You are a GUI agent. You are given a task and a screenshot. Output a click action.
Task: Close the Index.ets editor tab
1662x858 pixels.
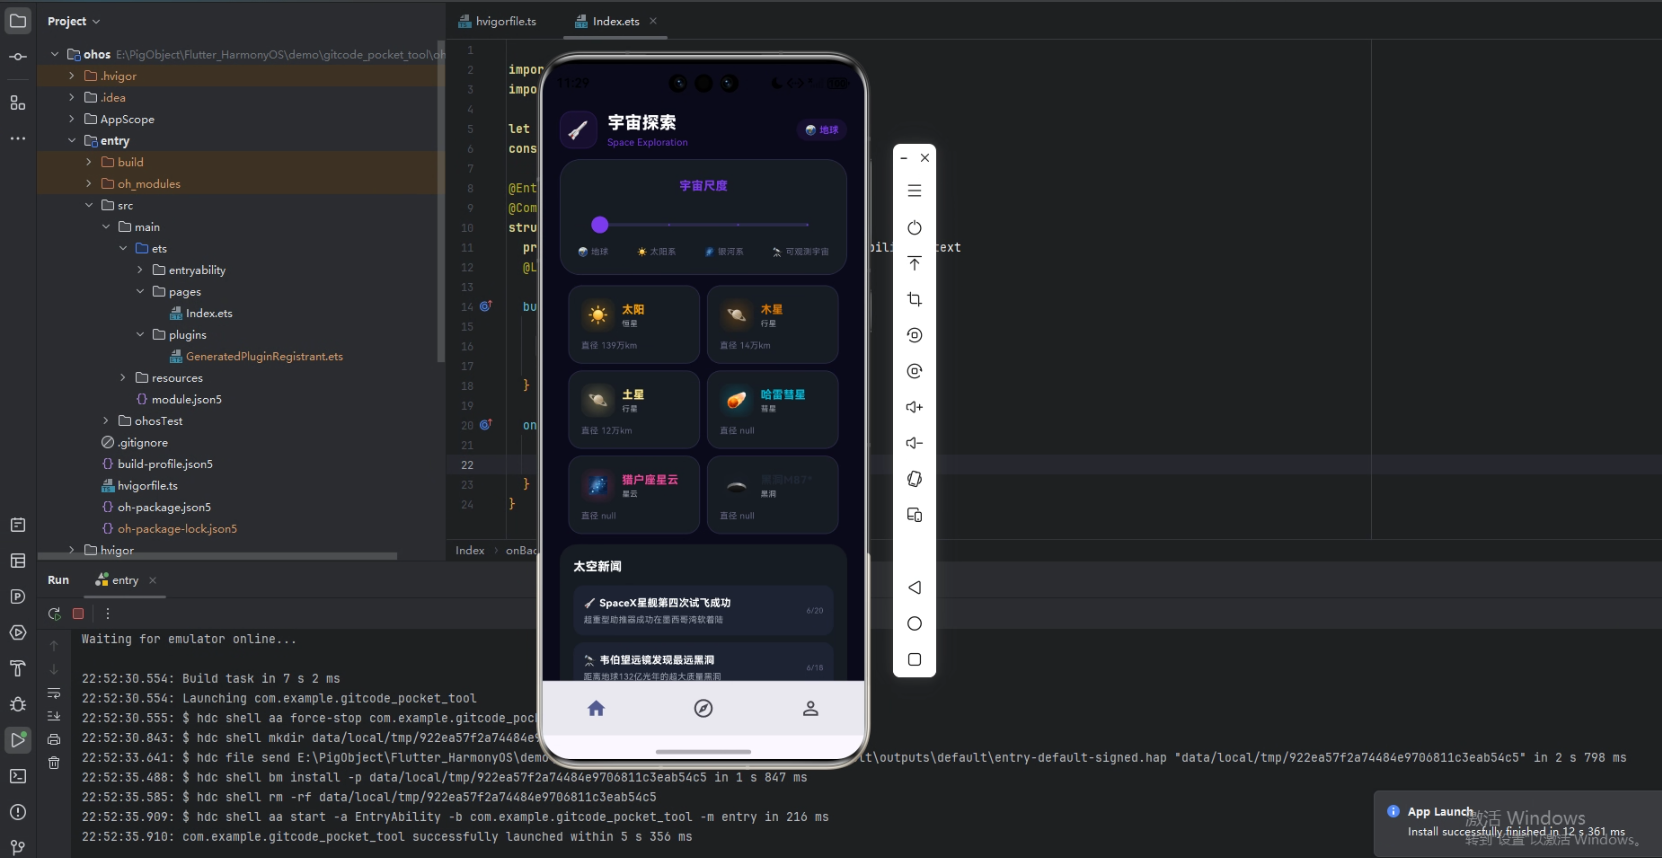(x=653, y=21)
